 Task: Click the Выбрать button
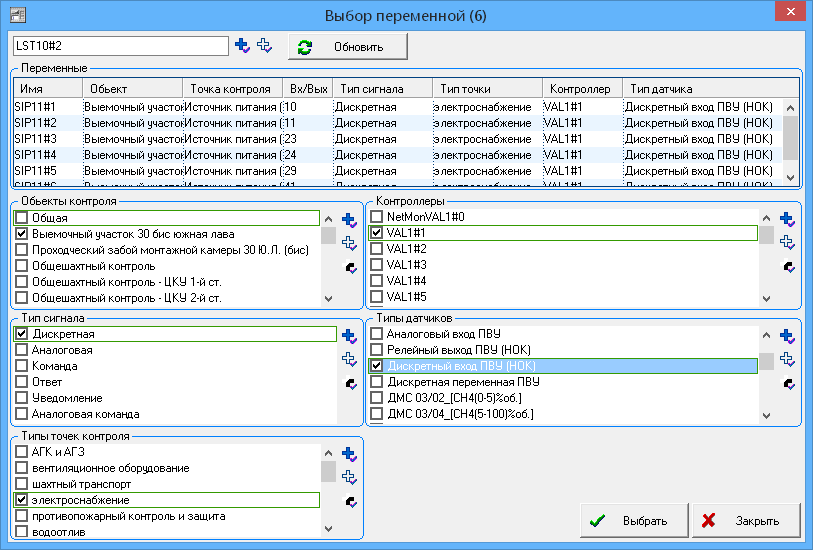pos(634,520)
